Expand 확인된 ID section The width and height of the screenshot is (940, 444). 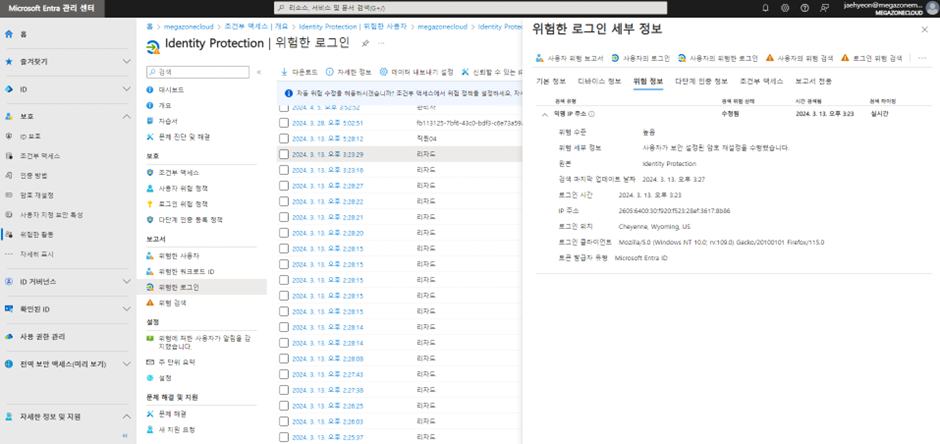(126, 309)
